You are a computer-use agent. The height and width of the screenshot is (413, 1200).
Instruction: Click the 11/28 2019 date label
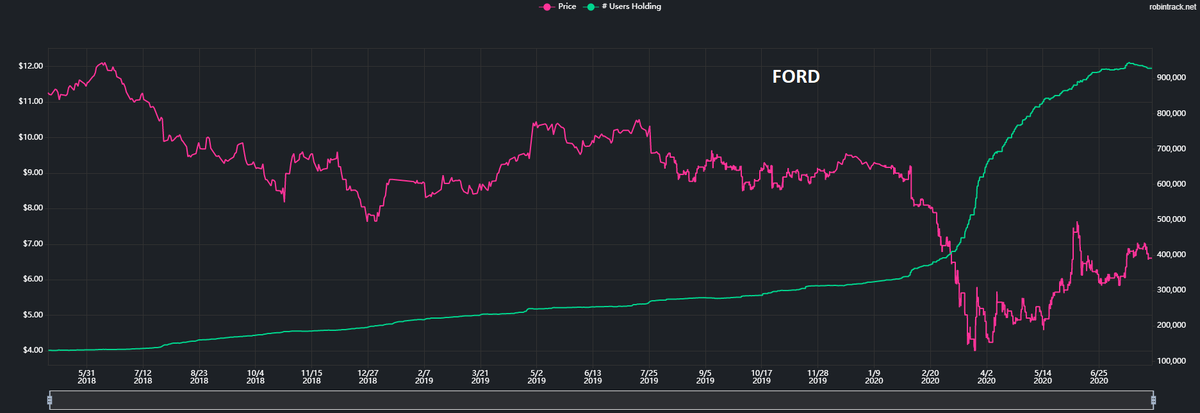[x=818, y=376]
